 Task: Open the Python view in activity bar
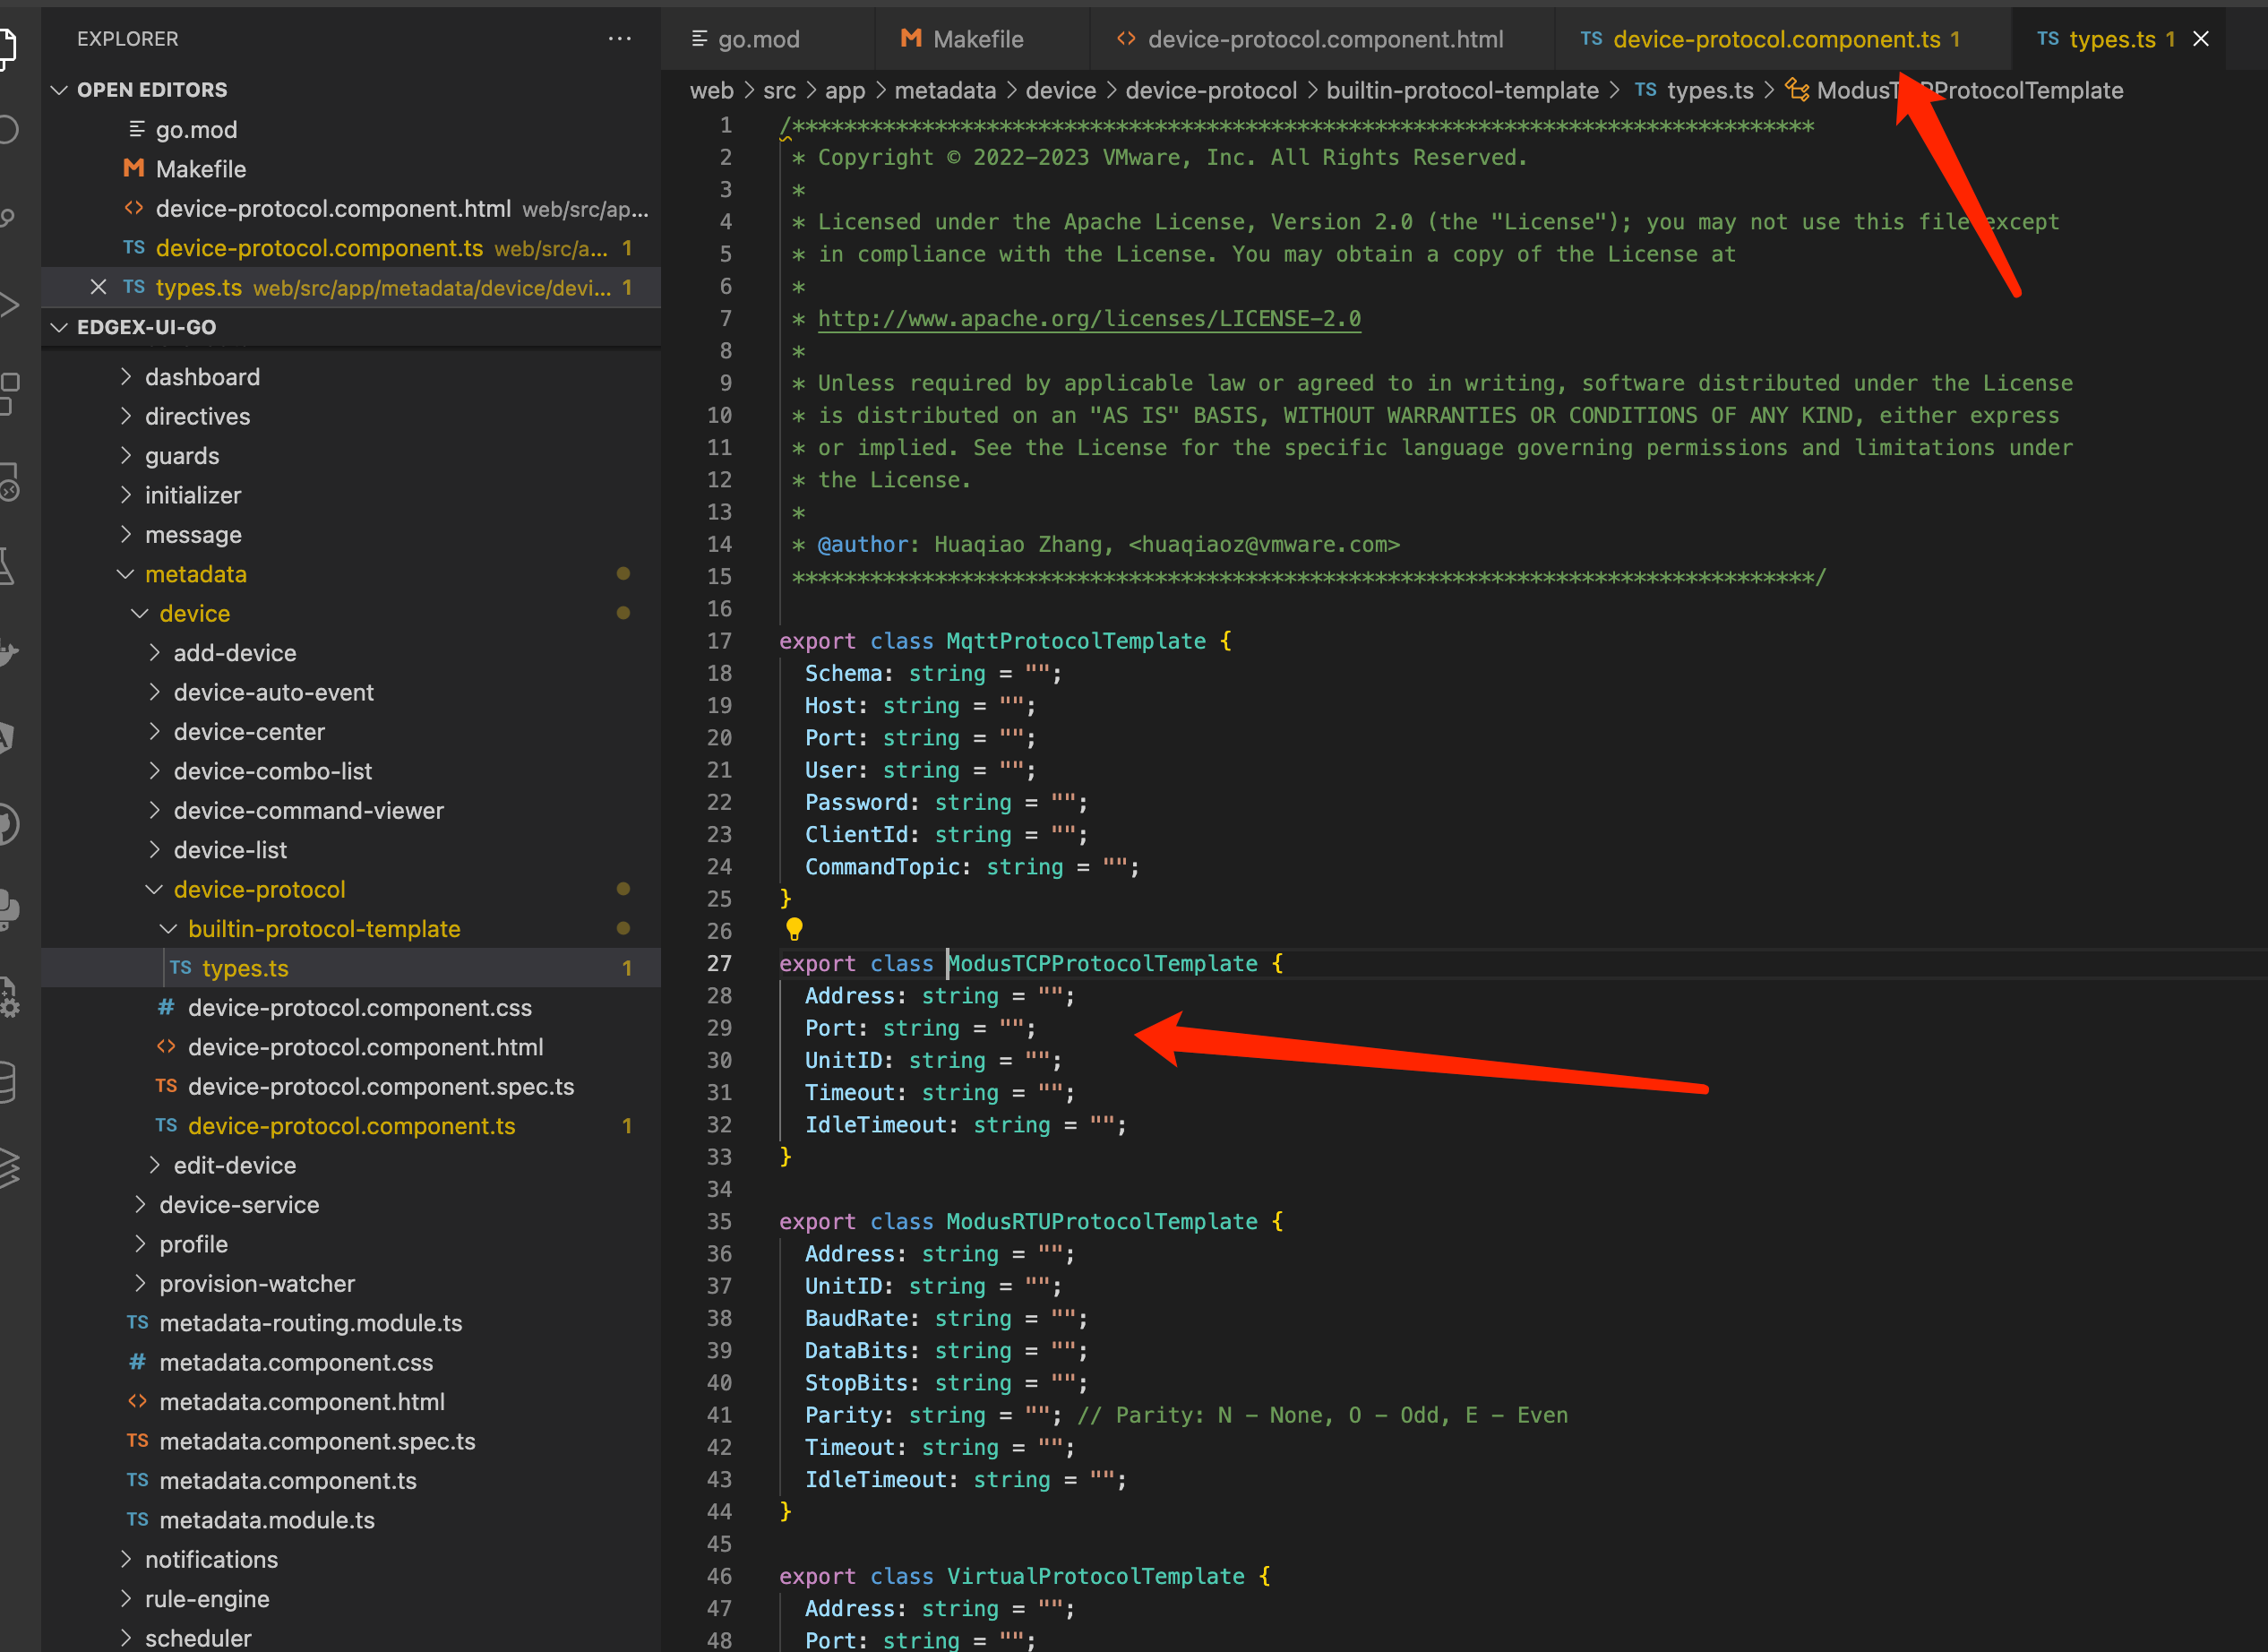pyautogui.click(x=8, y=909)
